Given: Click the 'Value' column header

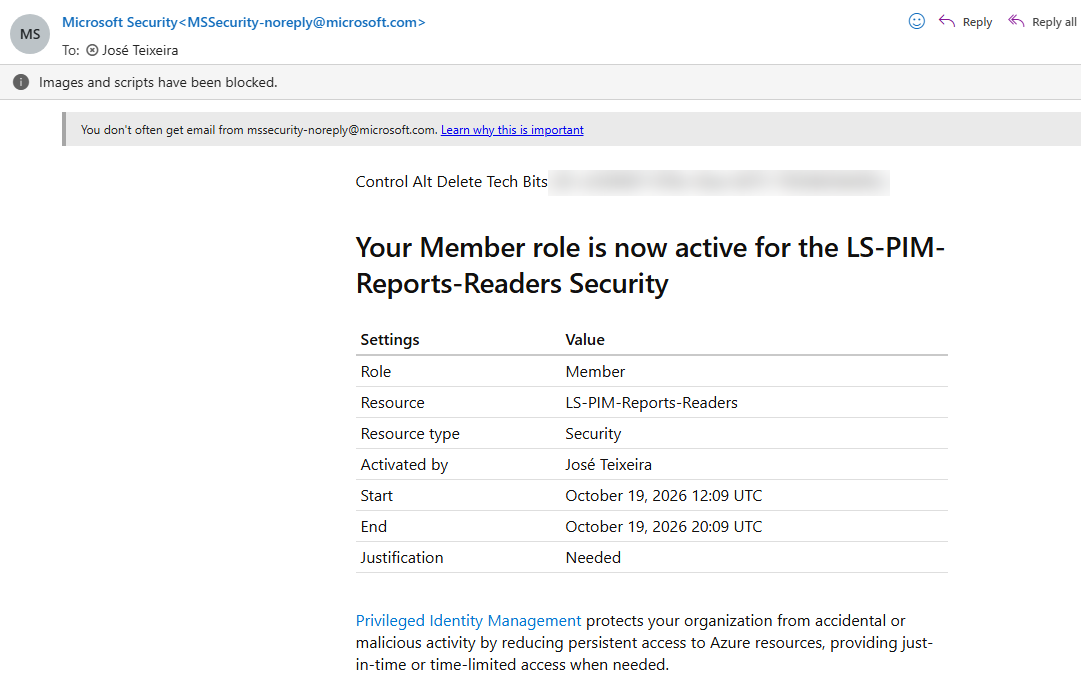Looking at the screenshot, I should click(x=585, y=340).
